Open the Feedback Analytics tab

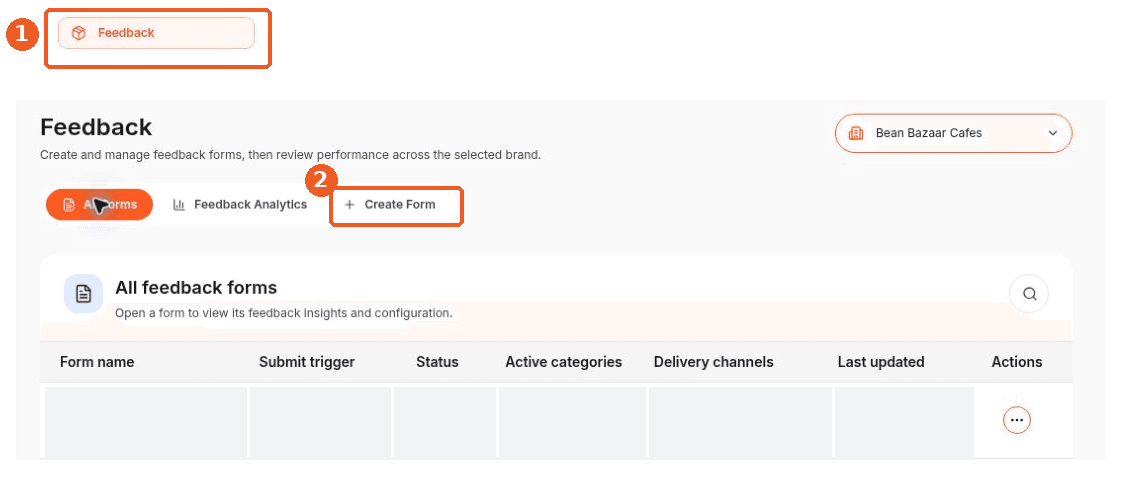point(240,205)
